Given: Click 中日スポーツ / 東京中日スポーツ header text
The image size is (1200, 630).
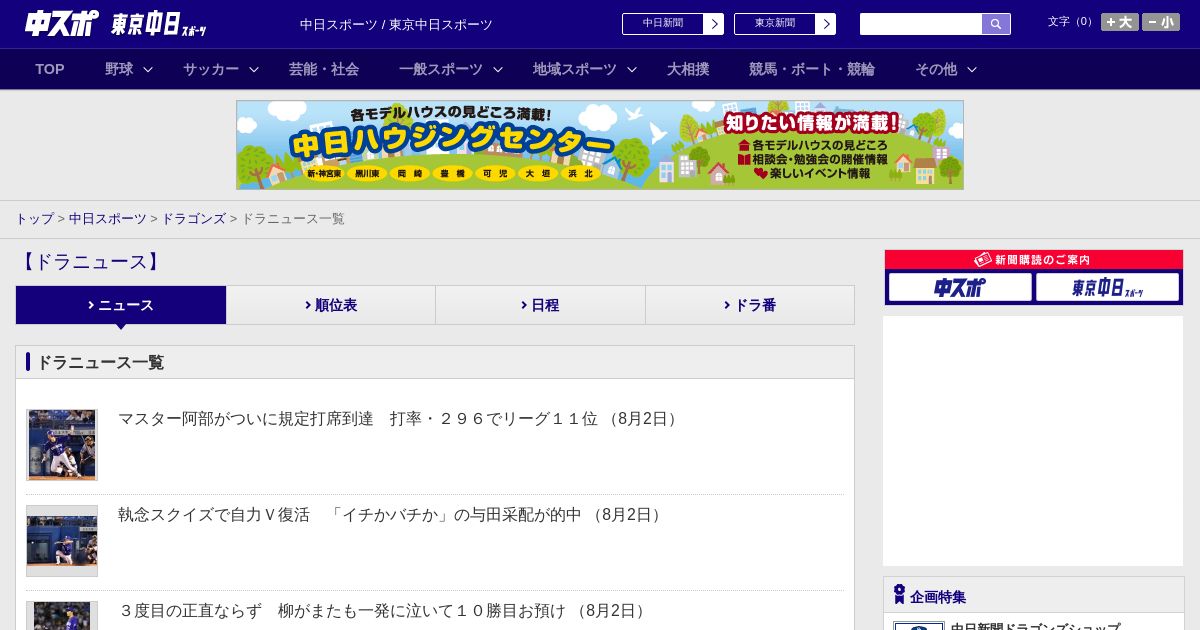Looking at the screenshot, I should tap(396, 25).
